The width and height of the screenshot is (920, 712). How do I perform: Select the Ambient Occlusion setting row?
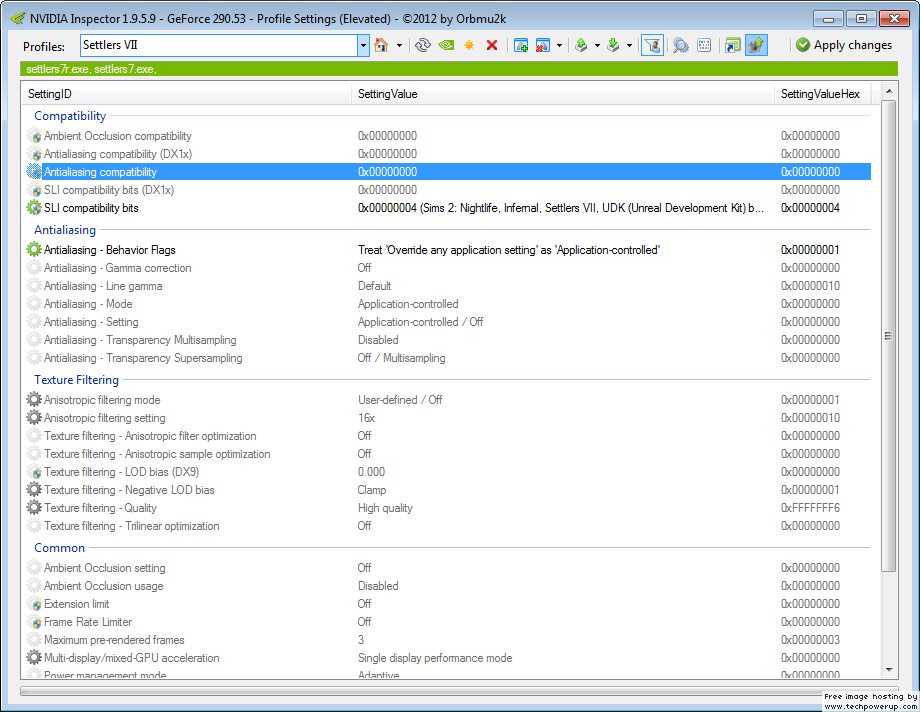(x=447, y=568)
